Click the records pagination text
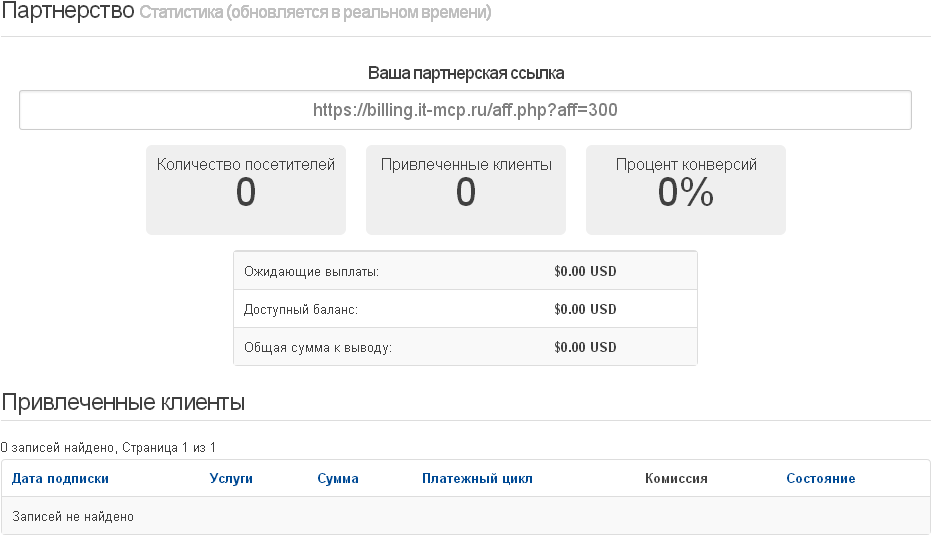The height and width of the screenshot is (535, 933). [108, 448]
